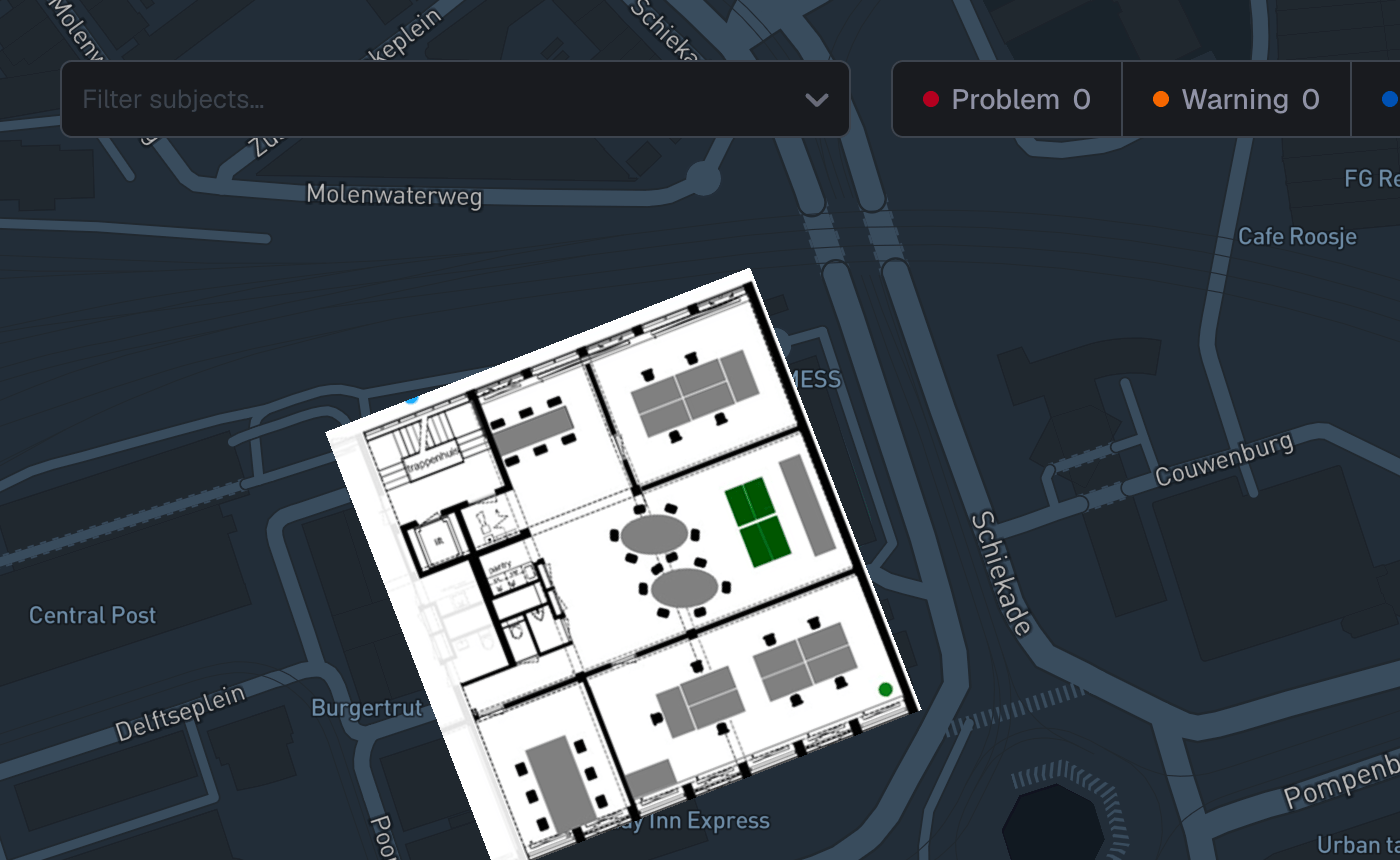This screenshot has height=860, width=1400.
Task: Click the Cafe Roosje map label
Action: pyautogui.click(x=1297, y=236)
